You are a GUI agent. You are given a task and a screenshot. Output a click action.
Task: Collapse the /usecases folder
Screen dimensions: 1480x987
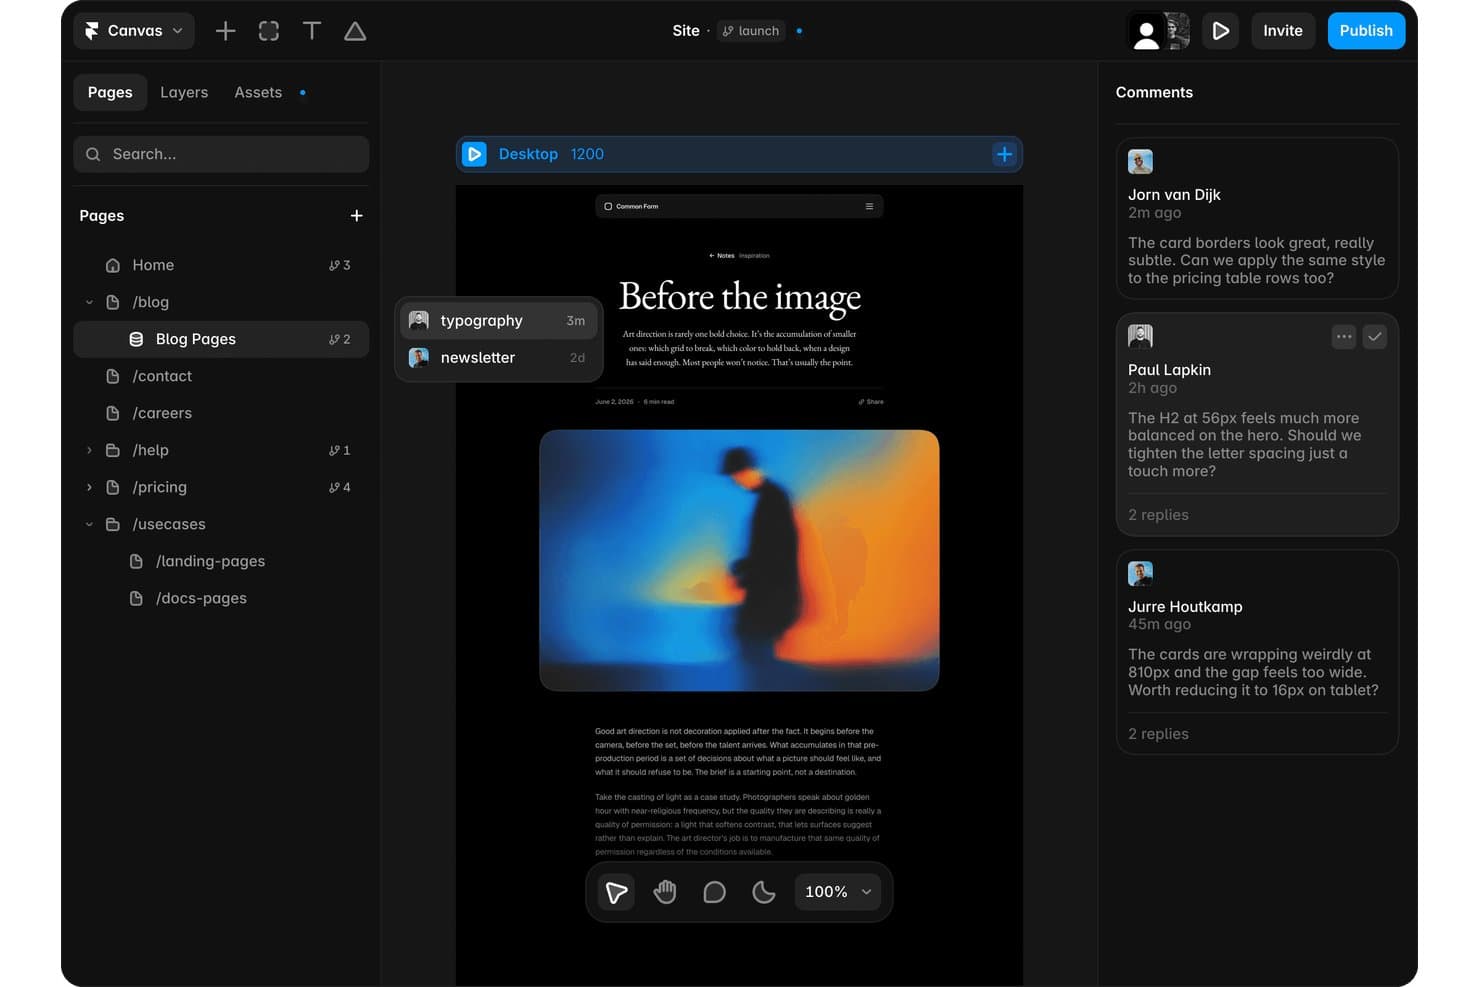point(89,524)
